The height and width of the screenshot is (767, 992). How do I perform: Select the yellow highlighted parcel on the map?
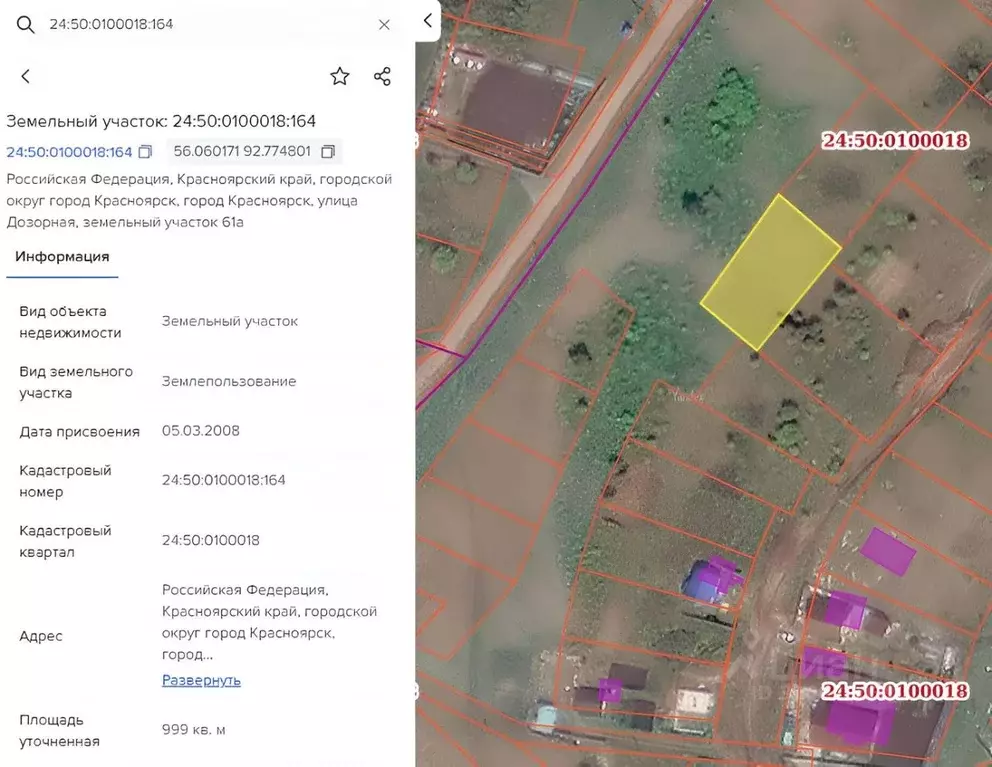click(770, 270)
